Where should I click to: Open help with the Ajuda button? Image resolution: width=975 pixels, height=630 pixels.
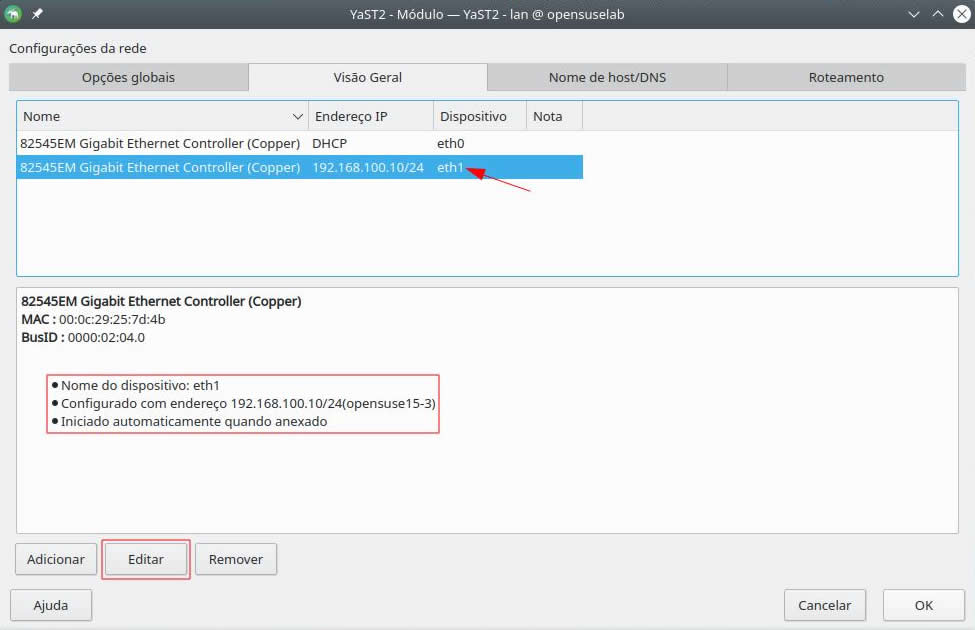click(x=51, y=605)
